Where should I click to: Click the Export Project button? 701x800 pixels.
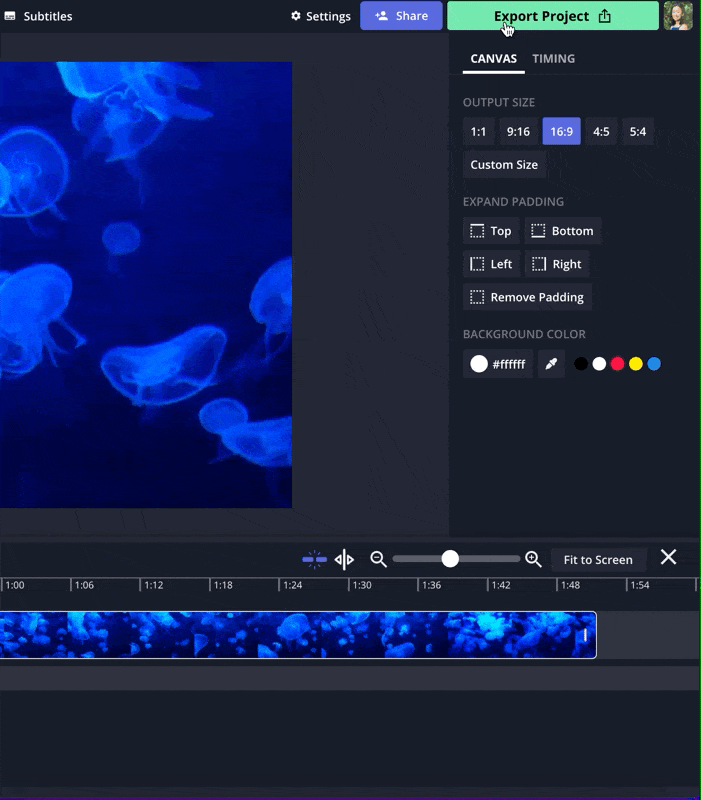click(x=552, y=16)
